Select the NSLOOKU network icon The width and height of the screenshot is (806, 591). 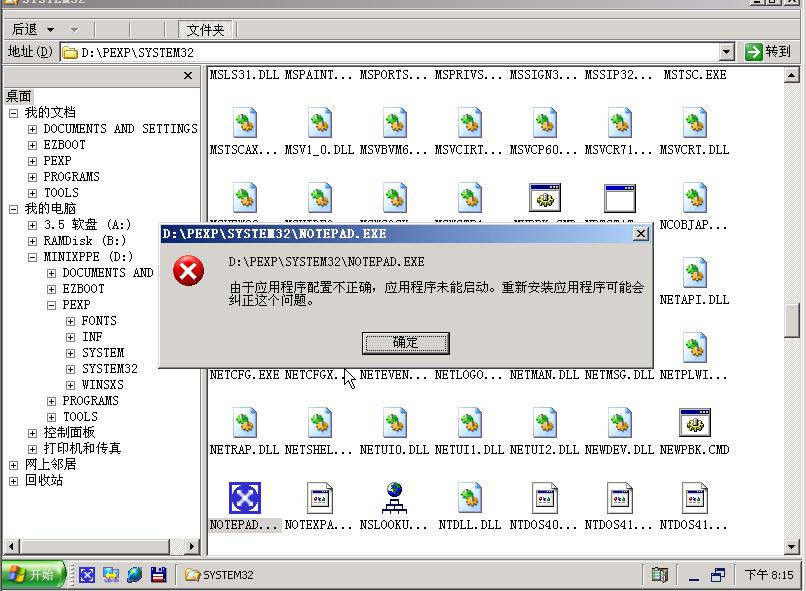pos(395,498)
